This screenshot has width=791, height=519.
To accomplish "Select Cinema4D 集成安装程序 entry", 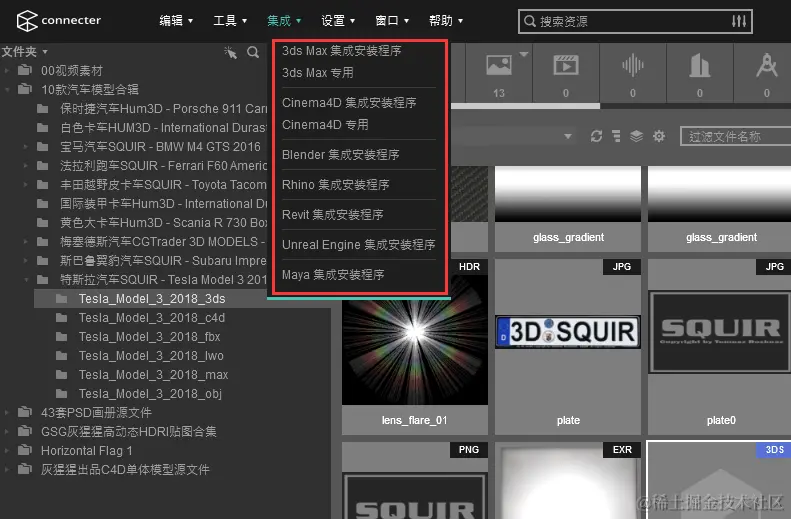I will [x=349, y=102].
